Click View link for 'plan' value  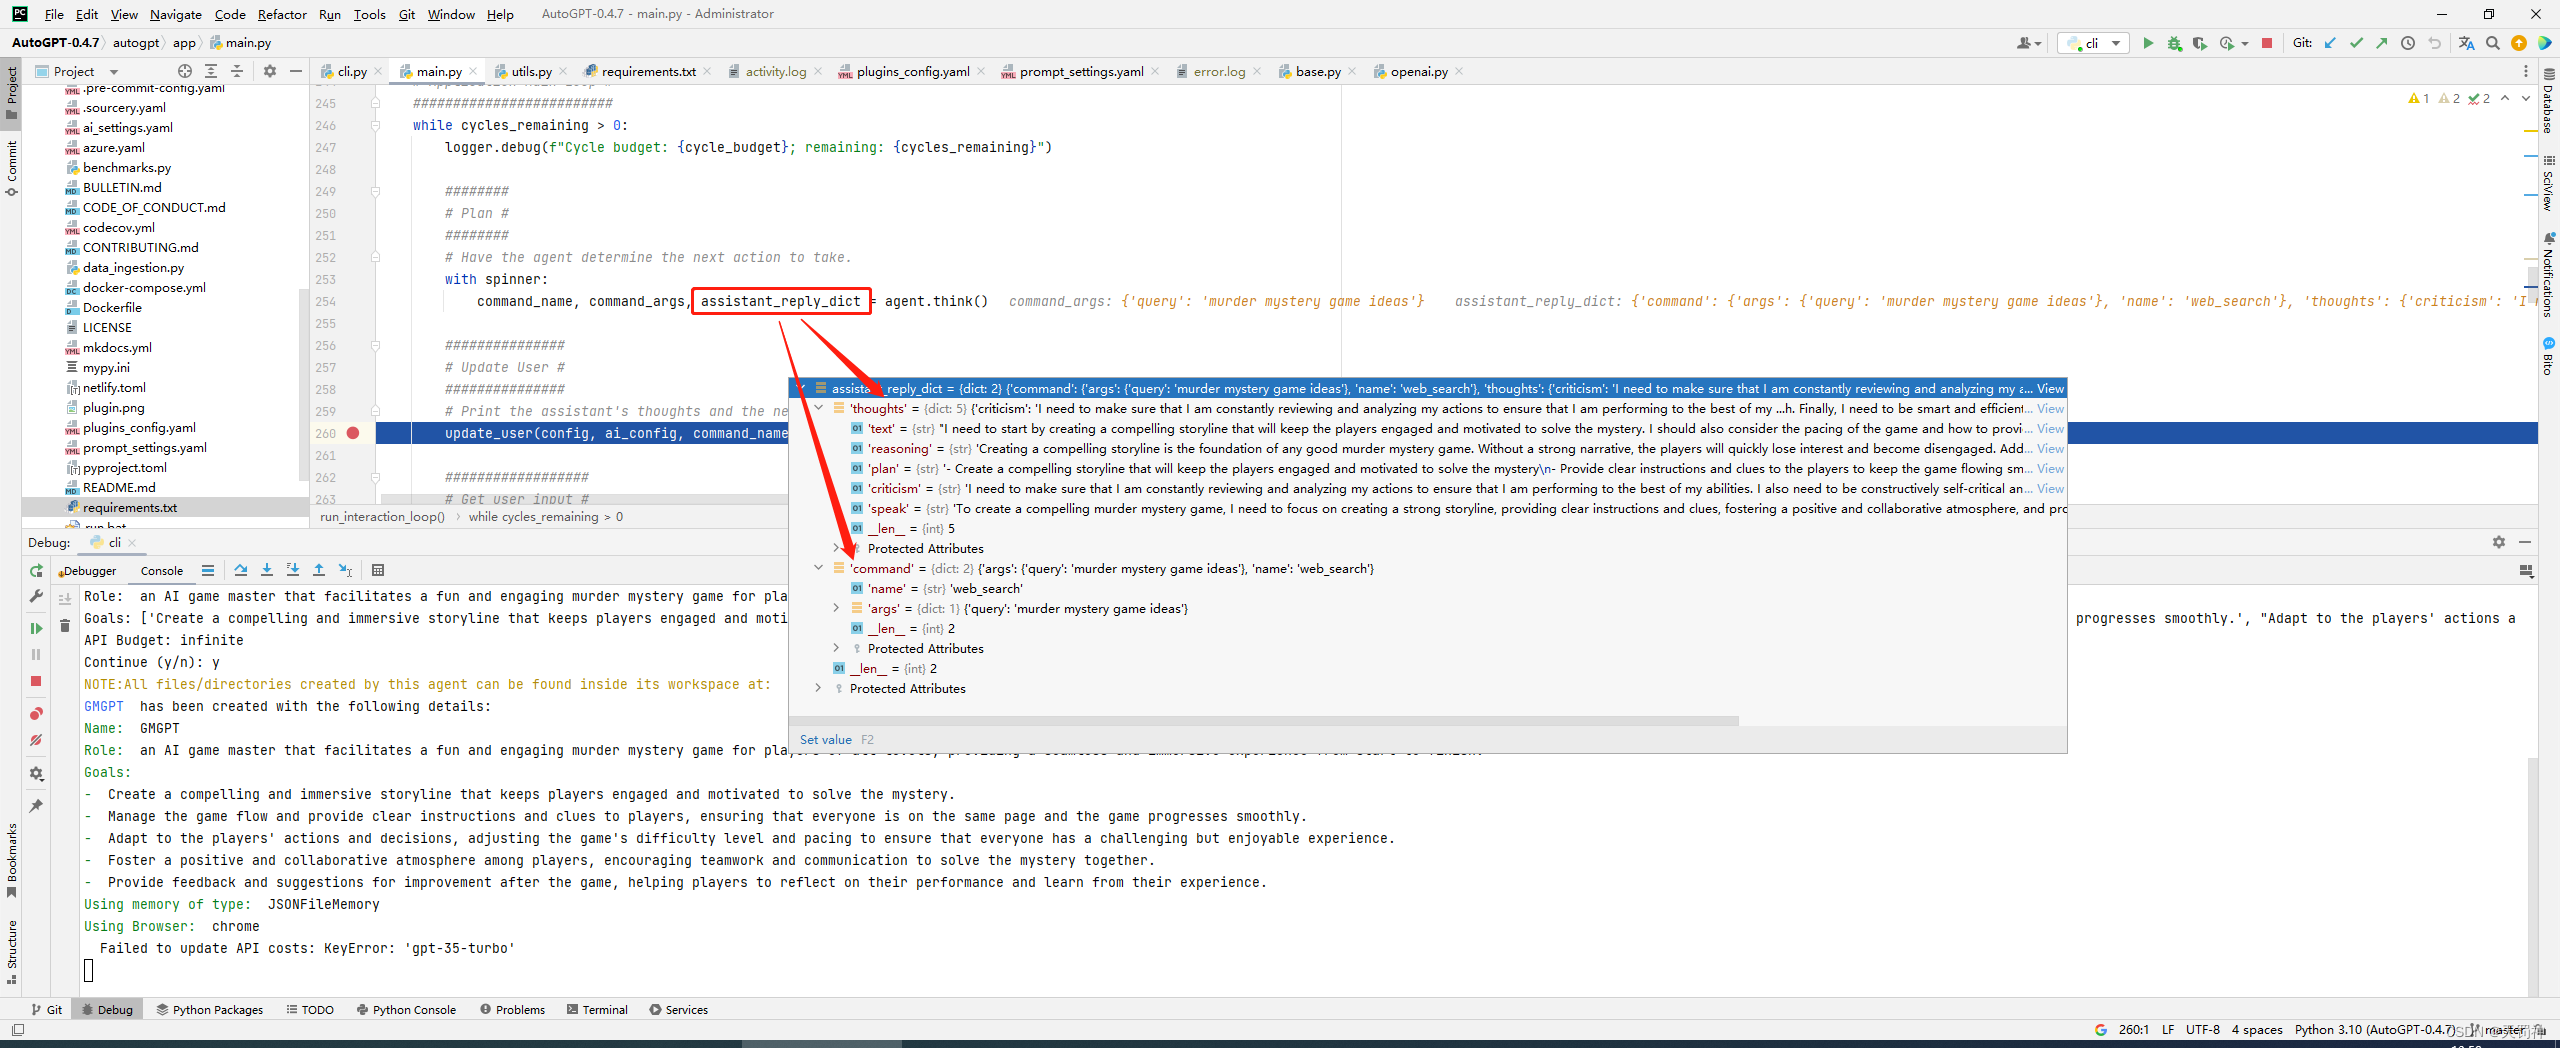coord(2050,468)
